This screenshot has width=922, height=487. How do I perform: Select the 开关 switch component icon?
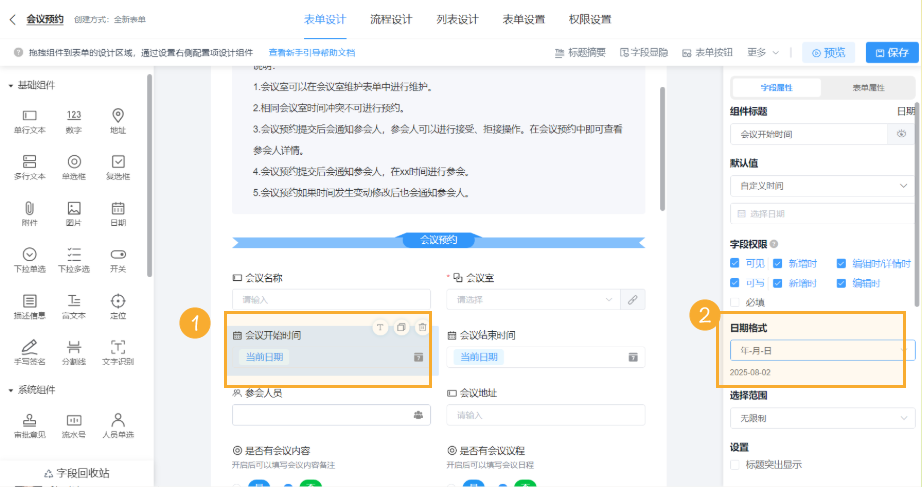118,254
